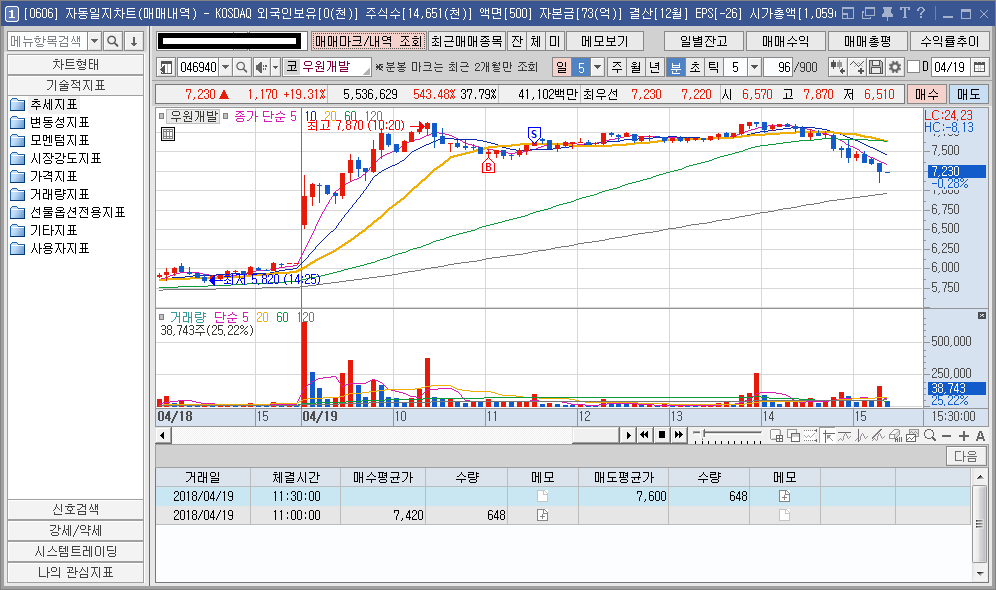996x590 pixels.
Task: Click the 매매수익 button
Action: pyautogui.click(x=786, y=41)
